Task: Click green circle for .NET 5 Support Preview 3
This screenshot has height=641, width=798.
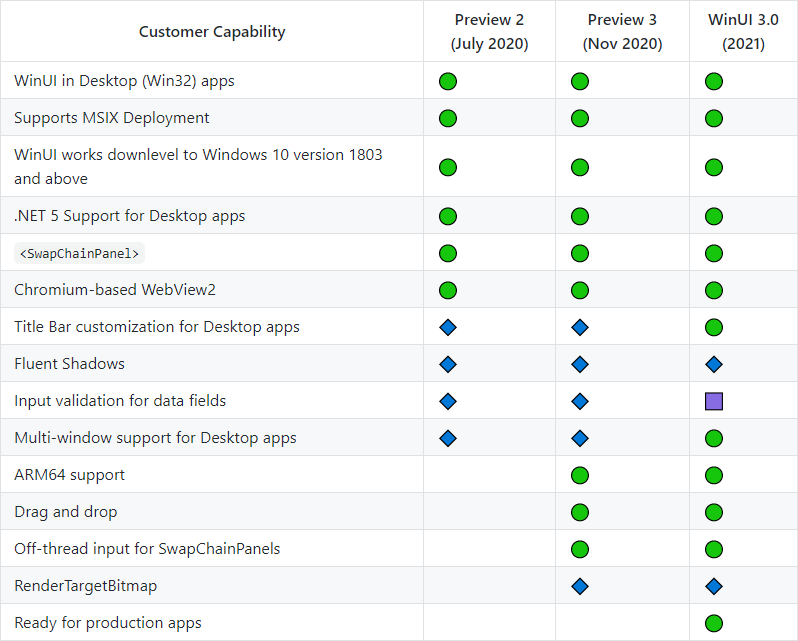Action: pyautogui.click(x=580, y=216)
